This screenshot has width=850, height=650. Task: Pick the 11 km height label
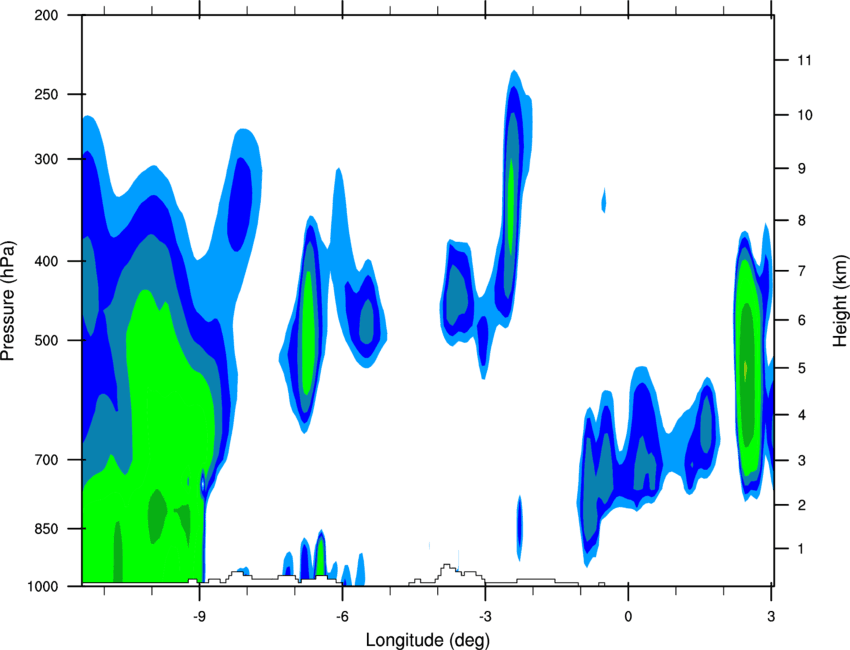coord(804,60)
